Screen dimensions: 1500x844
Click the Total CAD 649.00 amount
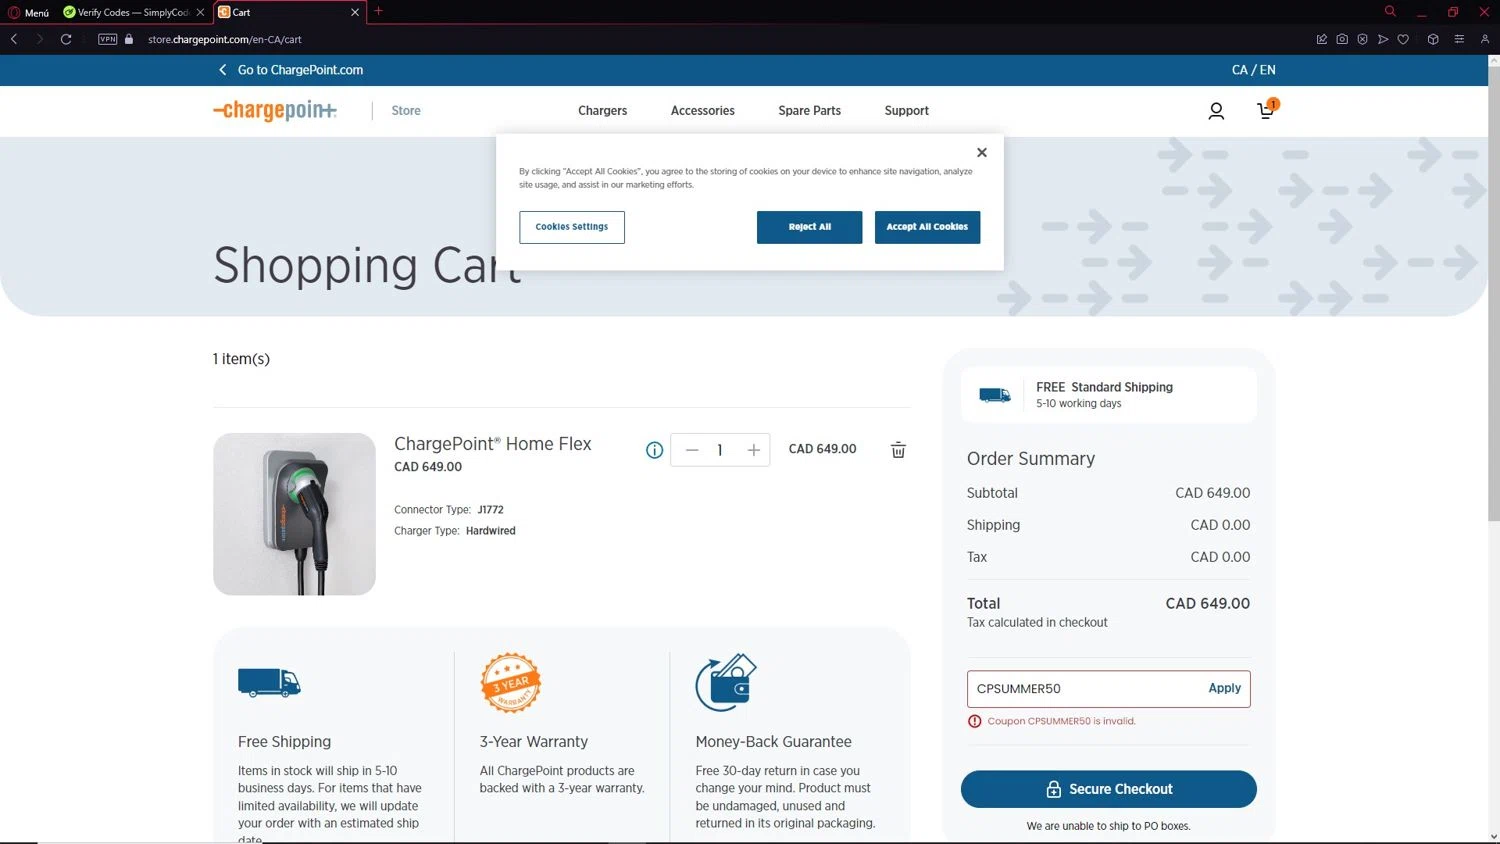[1207, 603]
